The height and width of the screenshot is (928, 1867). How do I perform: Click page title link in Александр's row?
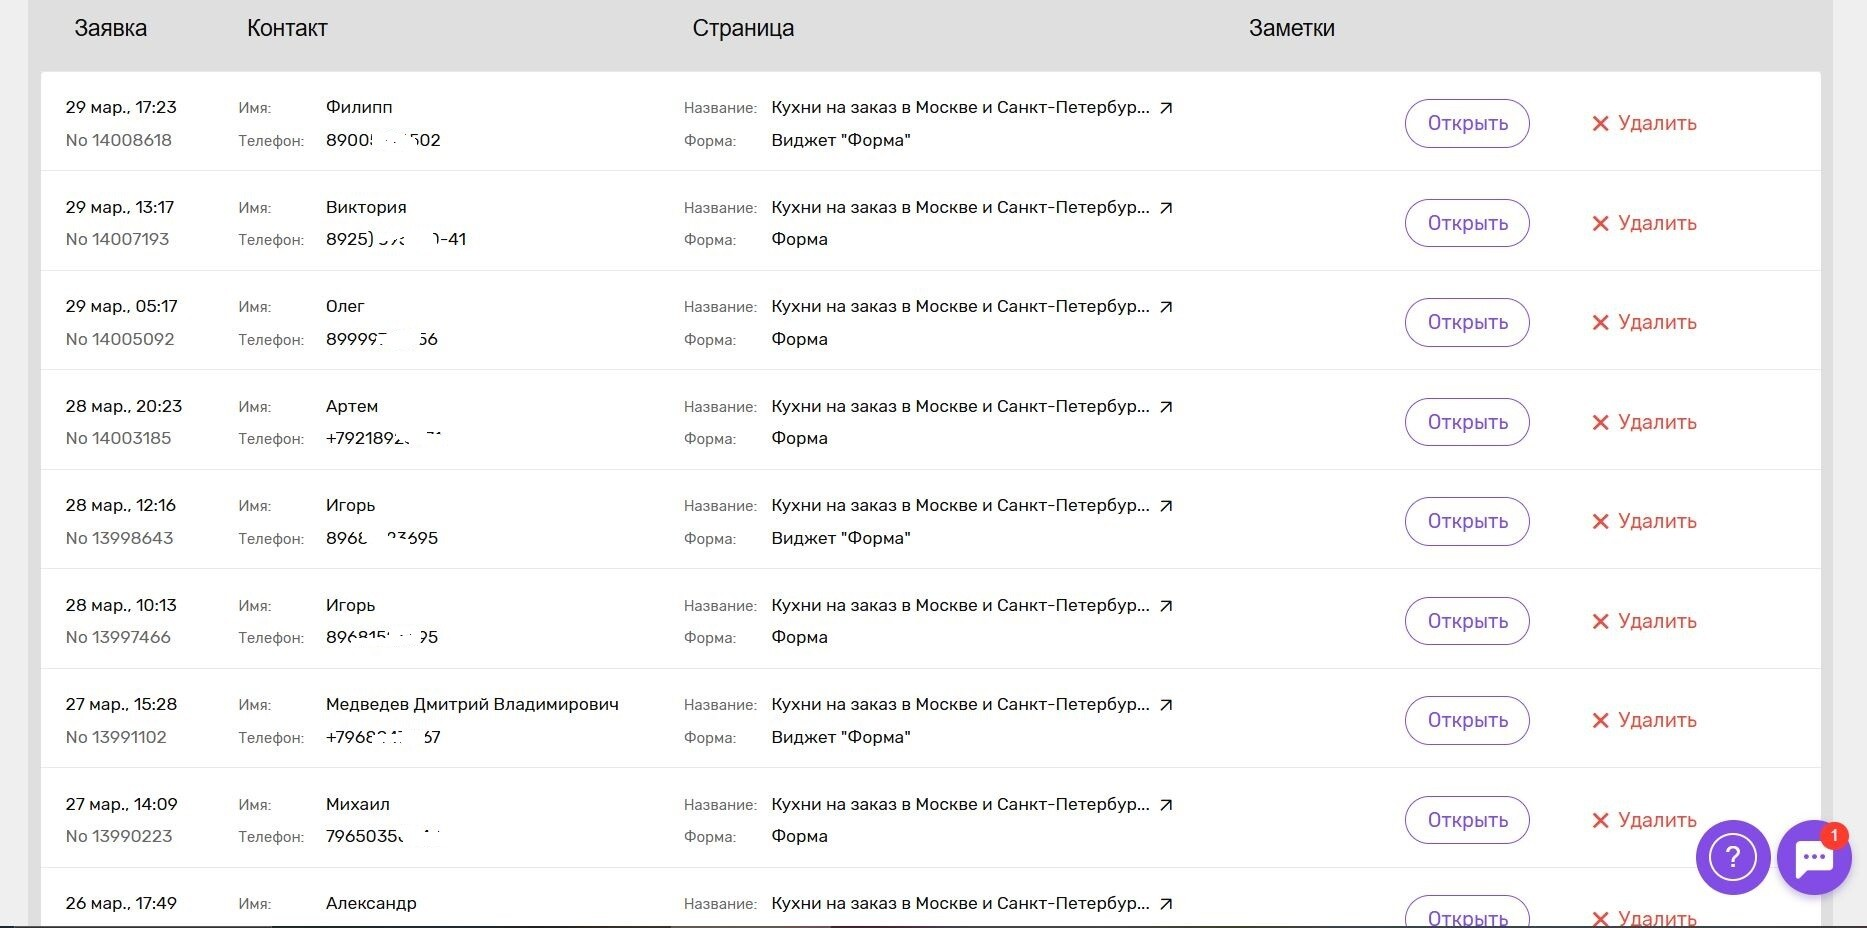[x=960, y=904]
